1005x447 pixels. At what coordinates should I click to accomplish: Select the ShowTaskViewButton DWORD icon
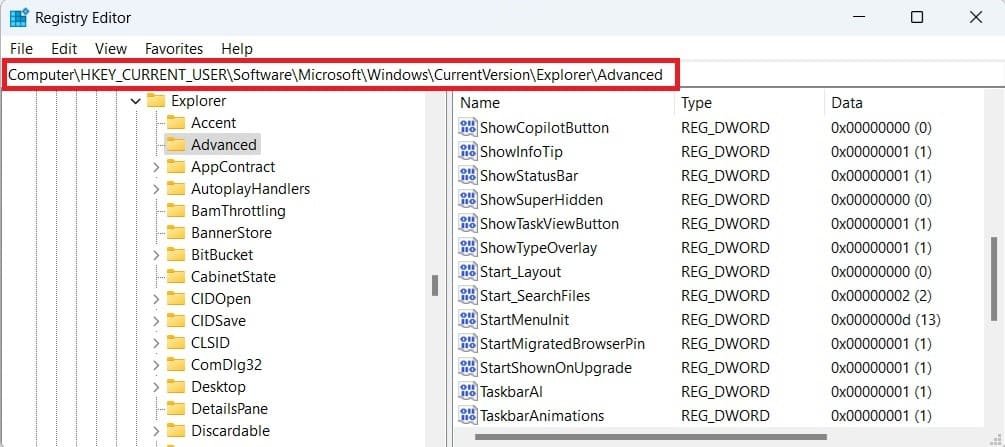click(x=468, y=224)
